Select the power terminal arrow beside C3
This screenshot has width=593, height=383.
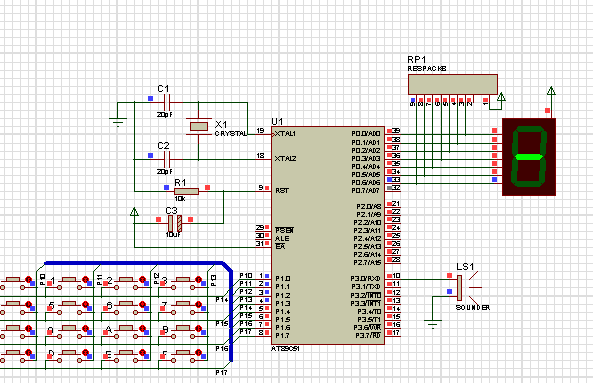click(134, 212)
